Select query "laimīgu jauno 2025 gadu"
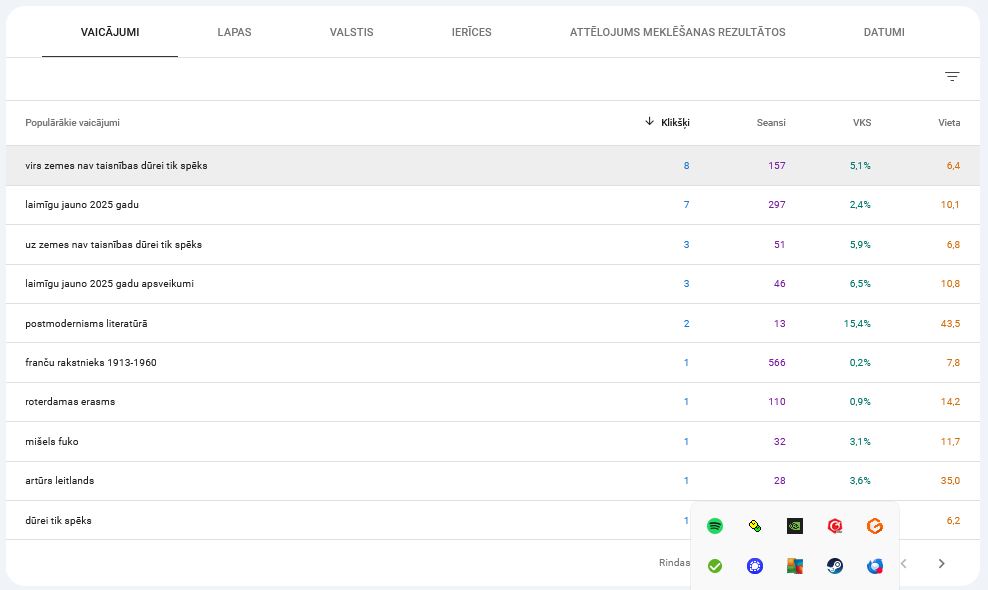This screenshot has height=590, width=988. 82,205
